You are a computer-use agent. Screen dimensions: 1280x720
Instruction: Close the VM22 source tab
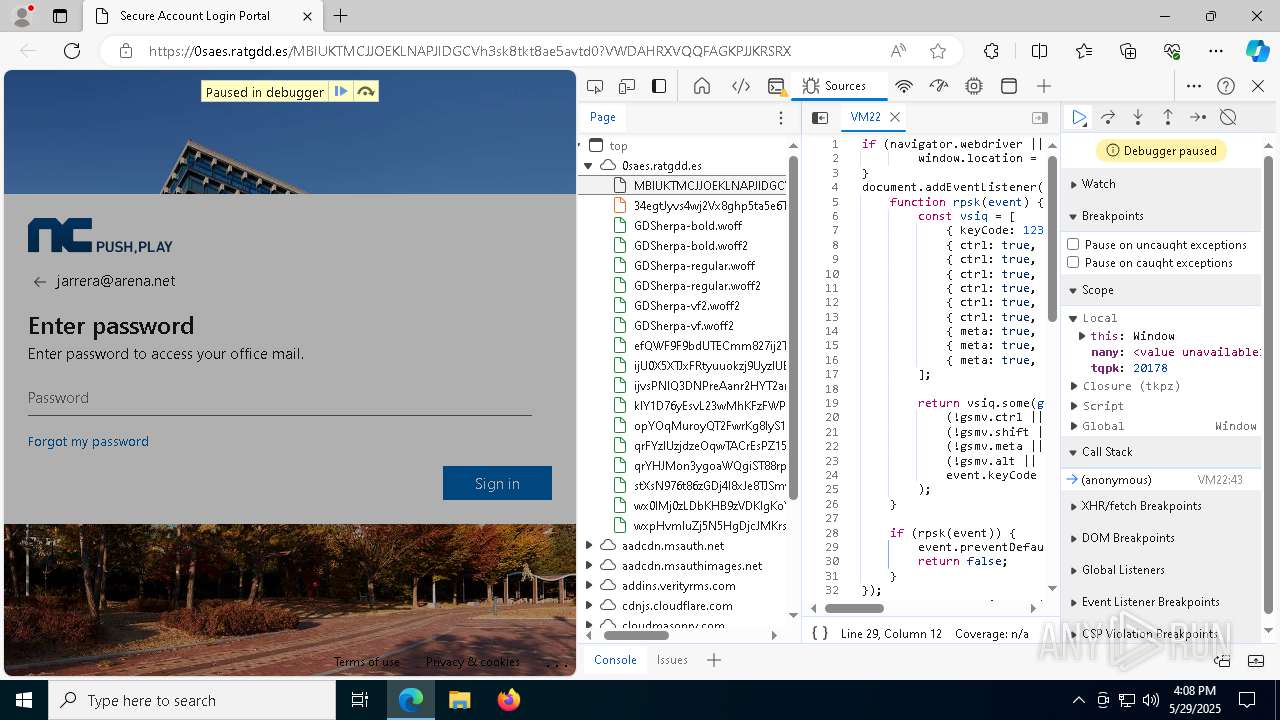(895, 117)
